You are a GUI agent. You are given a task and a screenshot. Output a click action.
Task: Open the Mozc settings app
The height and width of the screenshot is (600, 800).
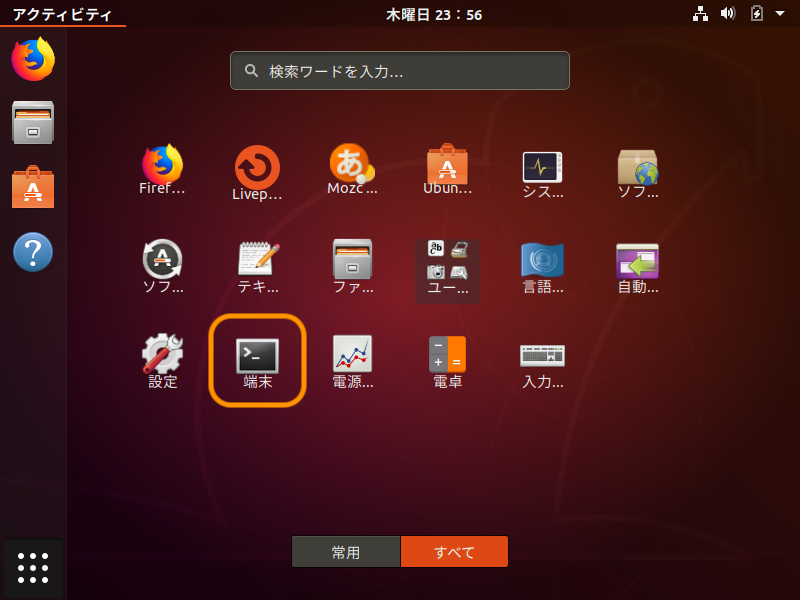coord(352,169)
